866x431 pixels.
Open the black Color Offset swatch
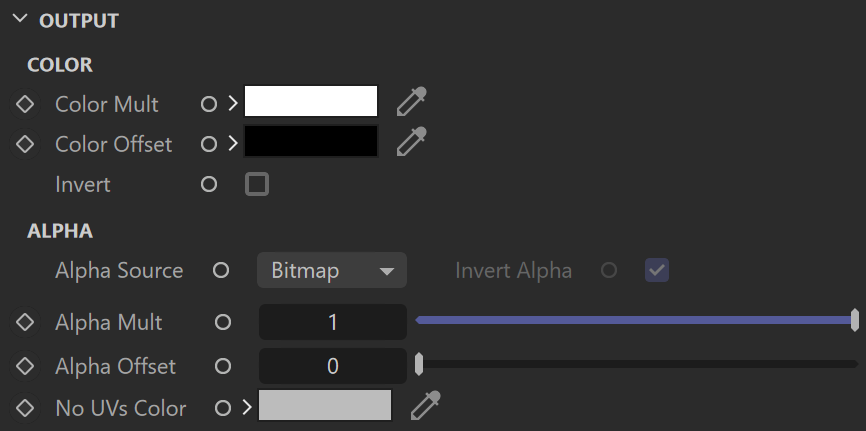tap(311, 141)
